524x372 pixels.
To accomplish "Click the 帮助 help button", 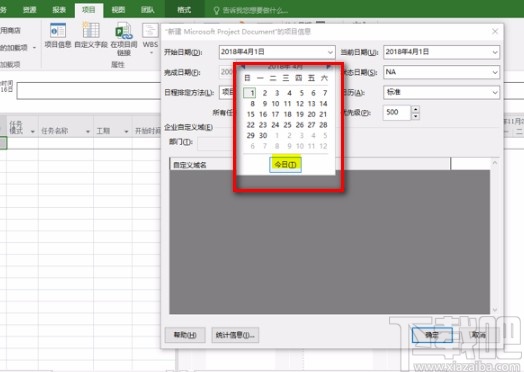I will pyautogui.click(x=185, y=335).
